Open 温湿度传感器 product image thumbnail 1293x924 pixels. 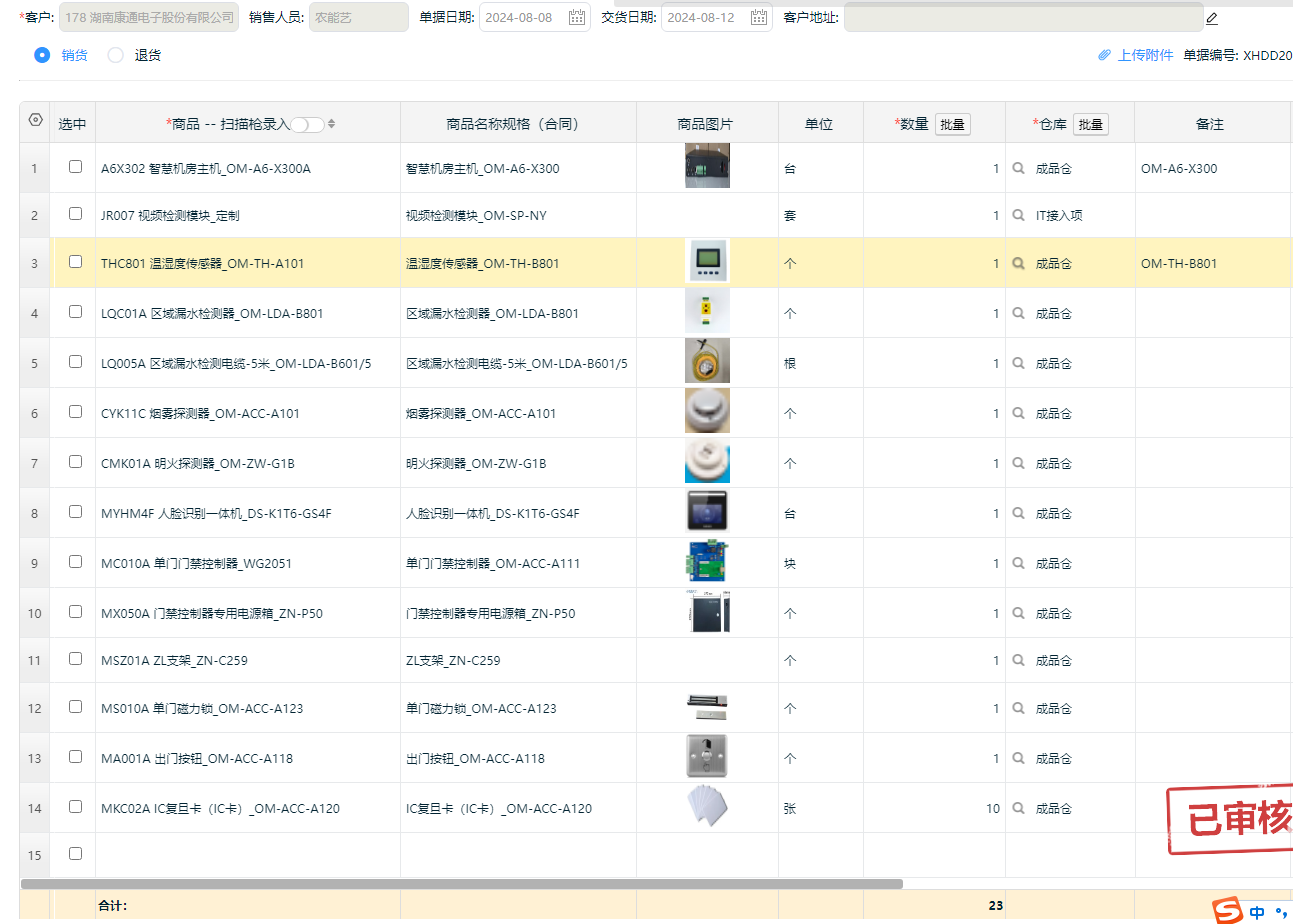coord(707,261)
